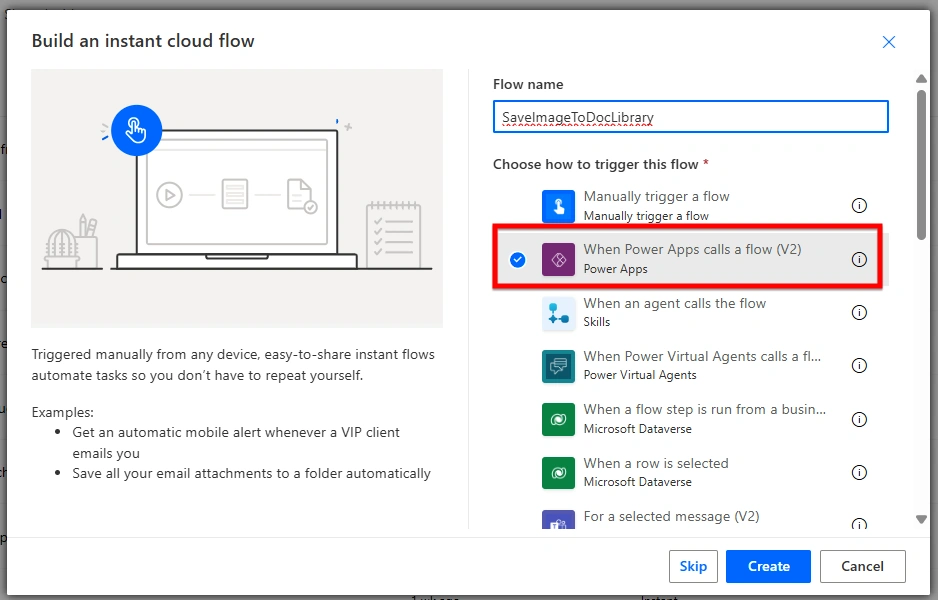Click the Power Virtual Agents icon
Viewport: 938px width, 600px height.
558,366
